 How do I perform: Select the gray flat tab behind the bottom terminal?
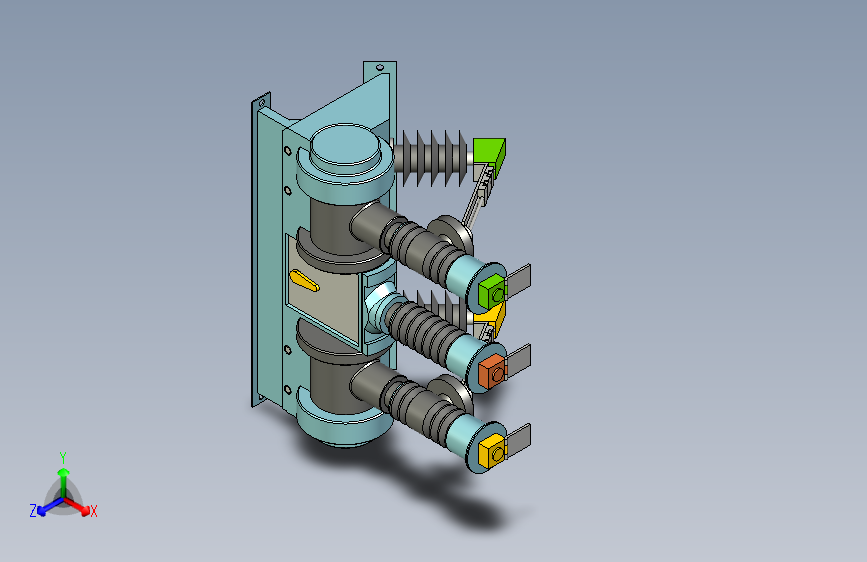pos(518,440)
